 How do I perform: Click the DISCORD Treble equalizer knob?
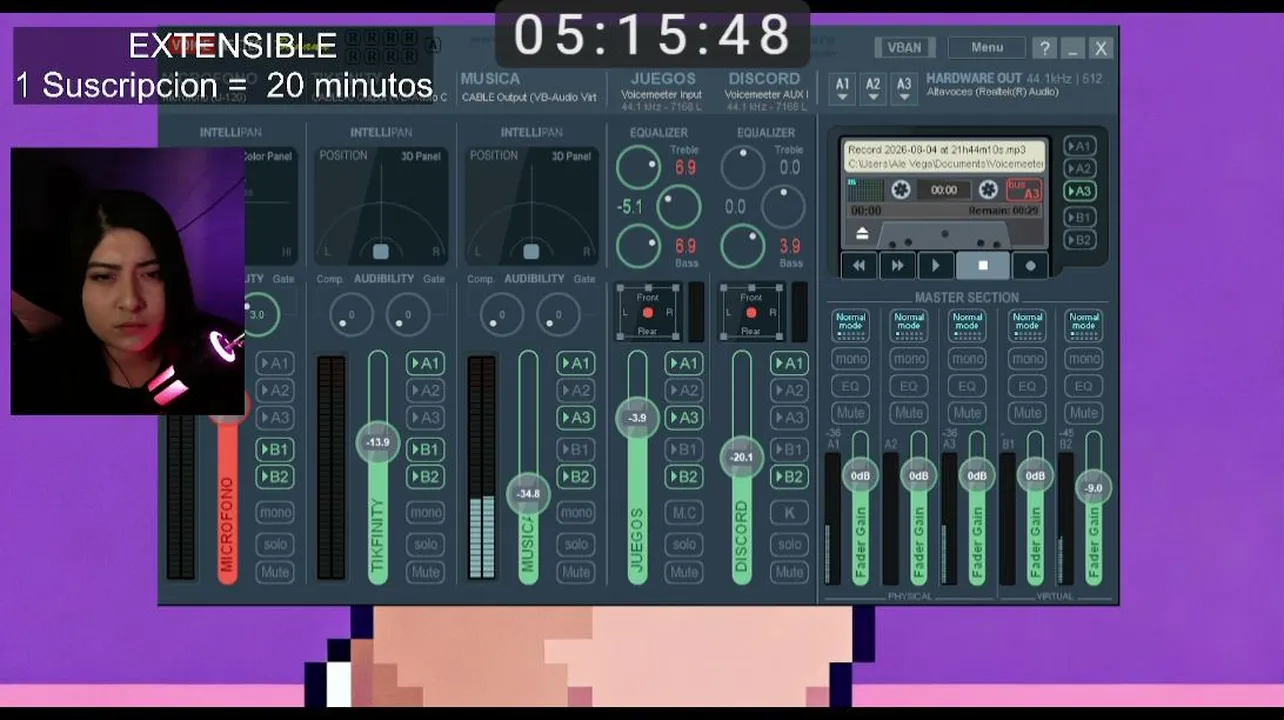click(742, 167)
